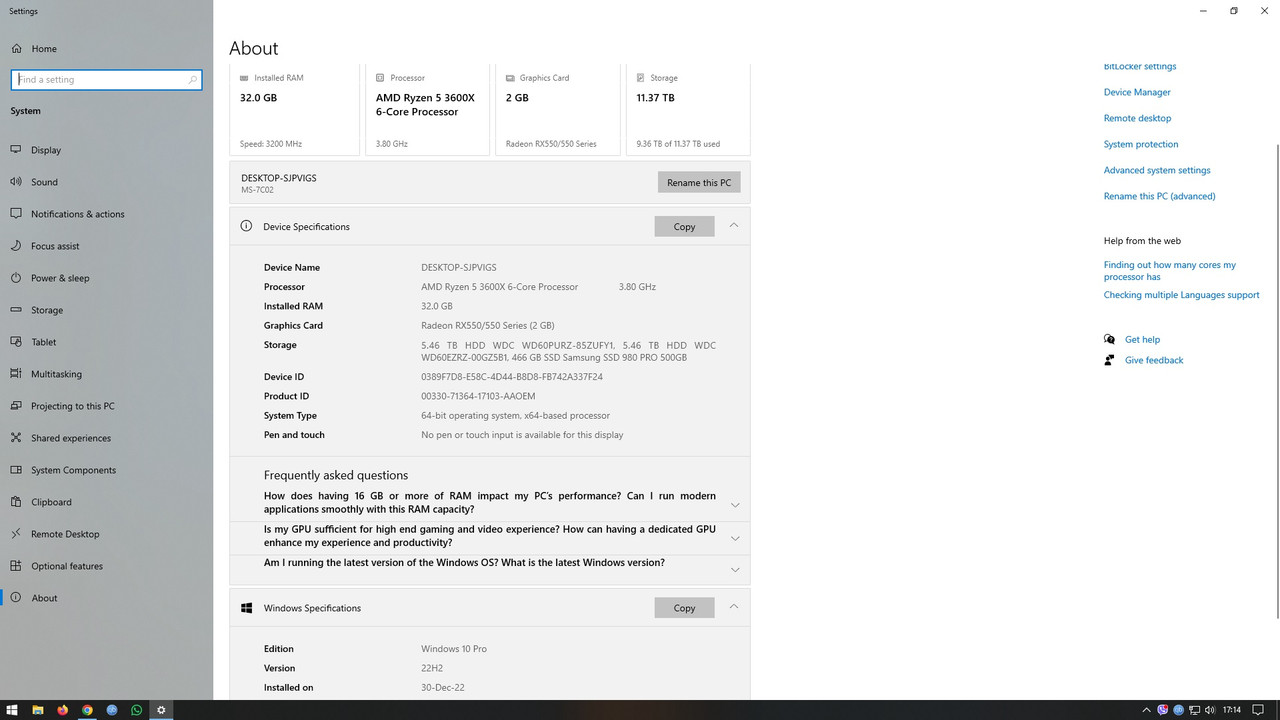Click the Graphics Card summary card
Screen dimensions: 1280x720
coord(558,110)
